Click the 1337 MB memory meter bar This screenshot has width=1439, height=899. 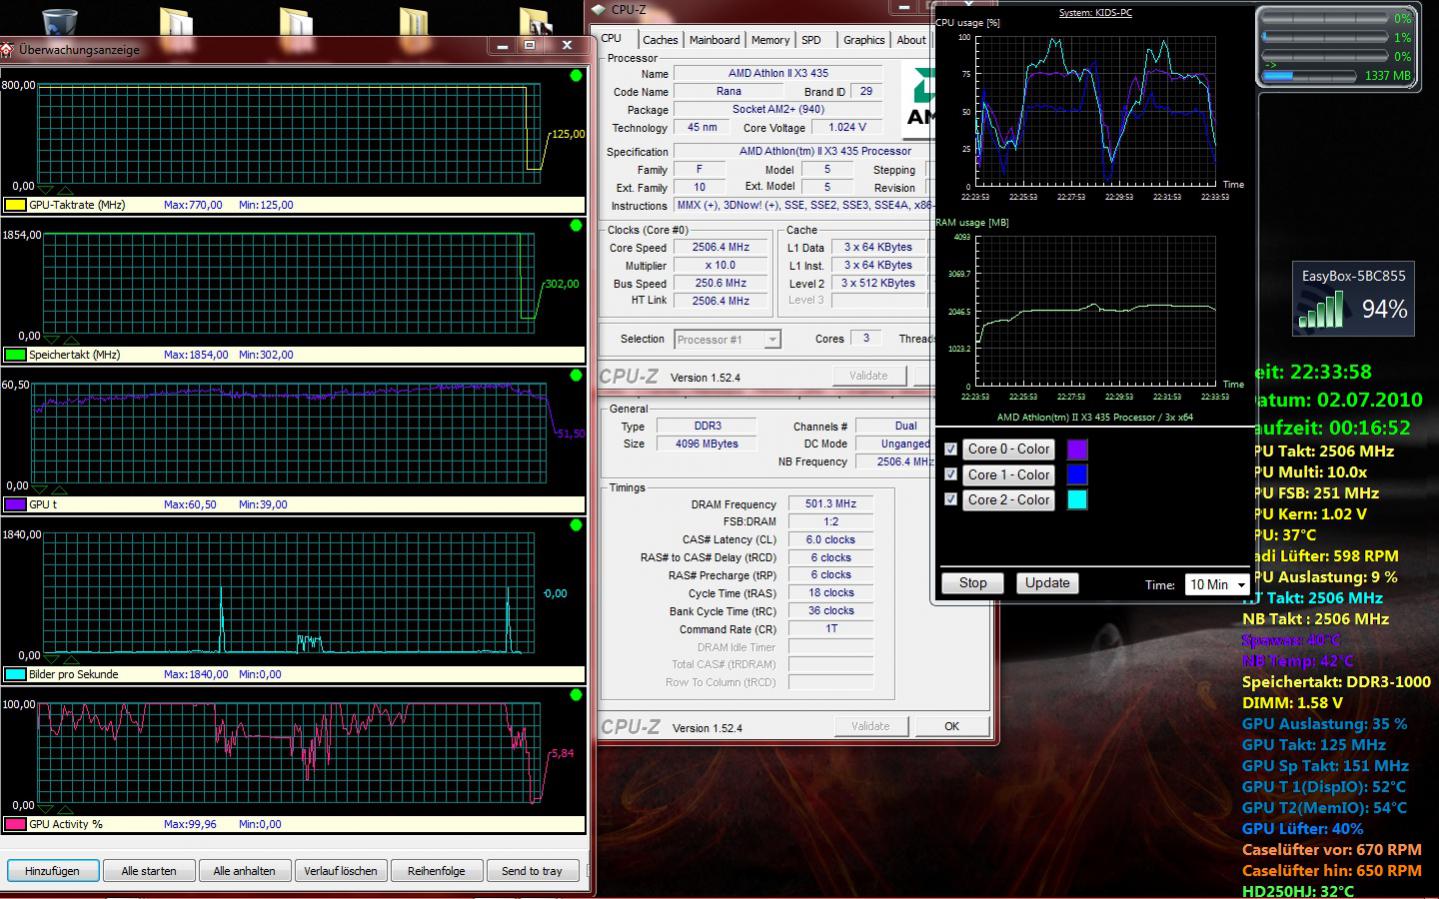pyautogui.click(x=1310, y=76)
